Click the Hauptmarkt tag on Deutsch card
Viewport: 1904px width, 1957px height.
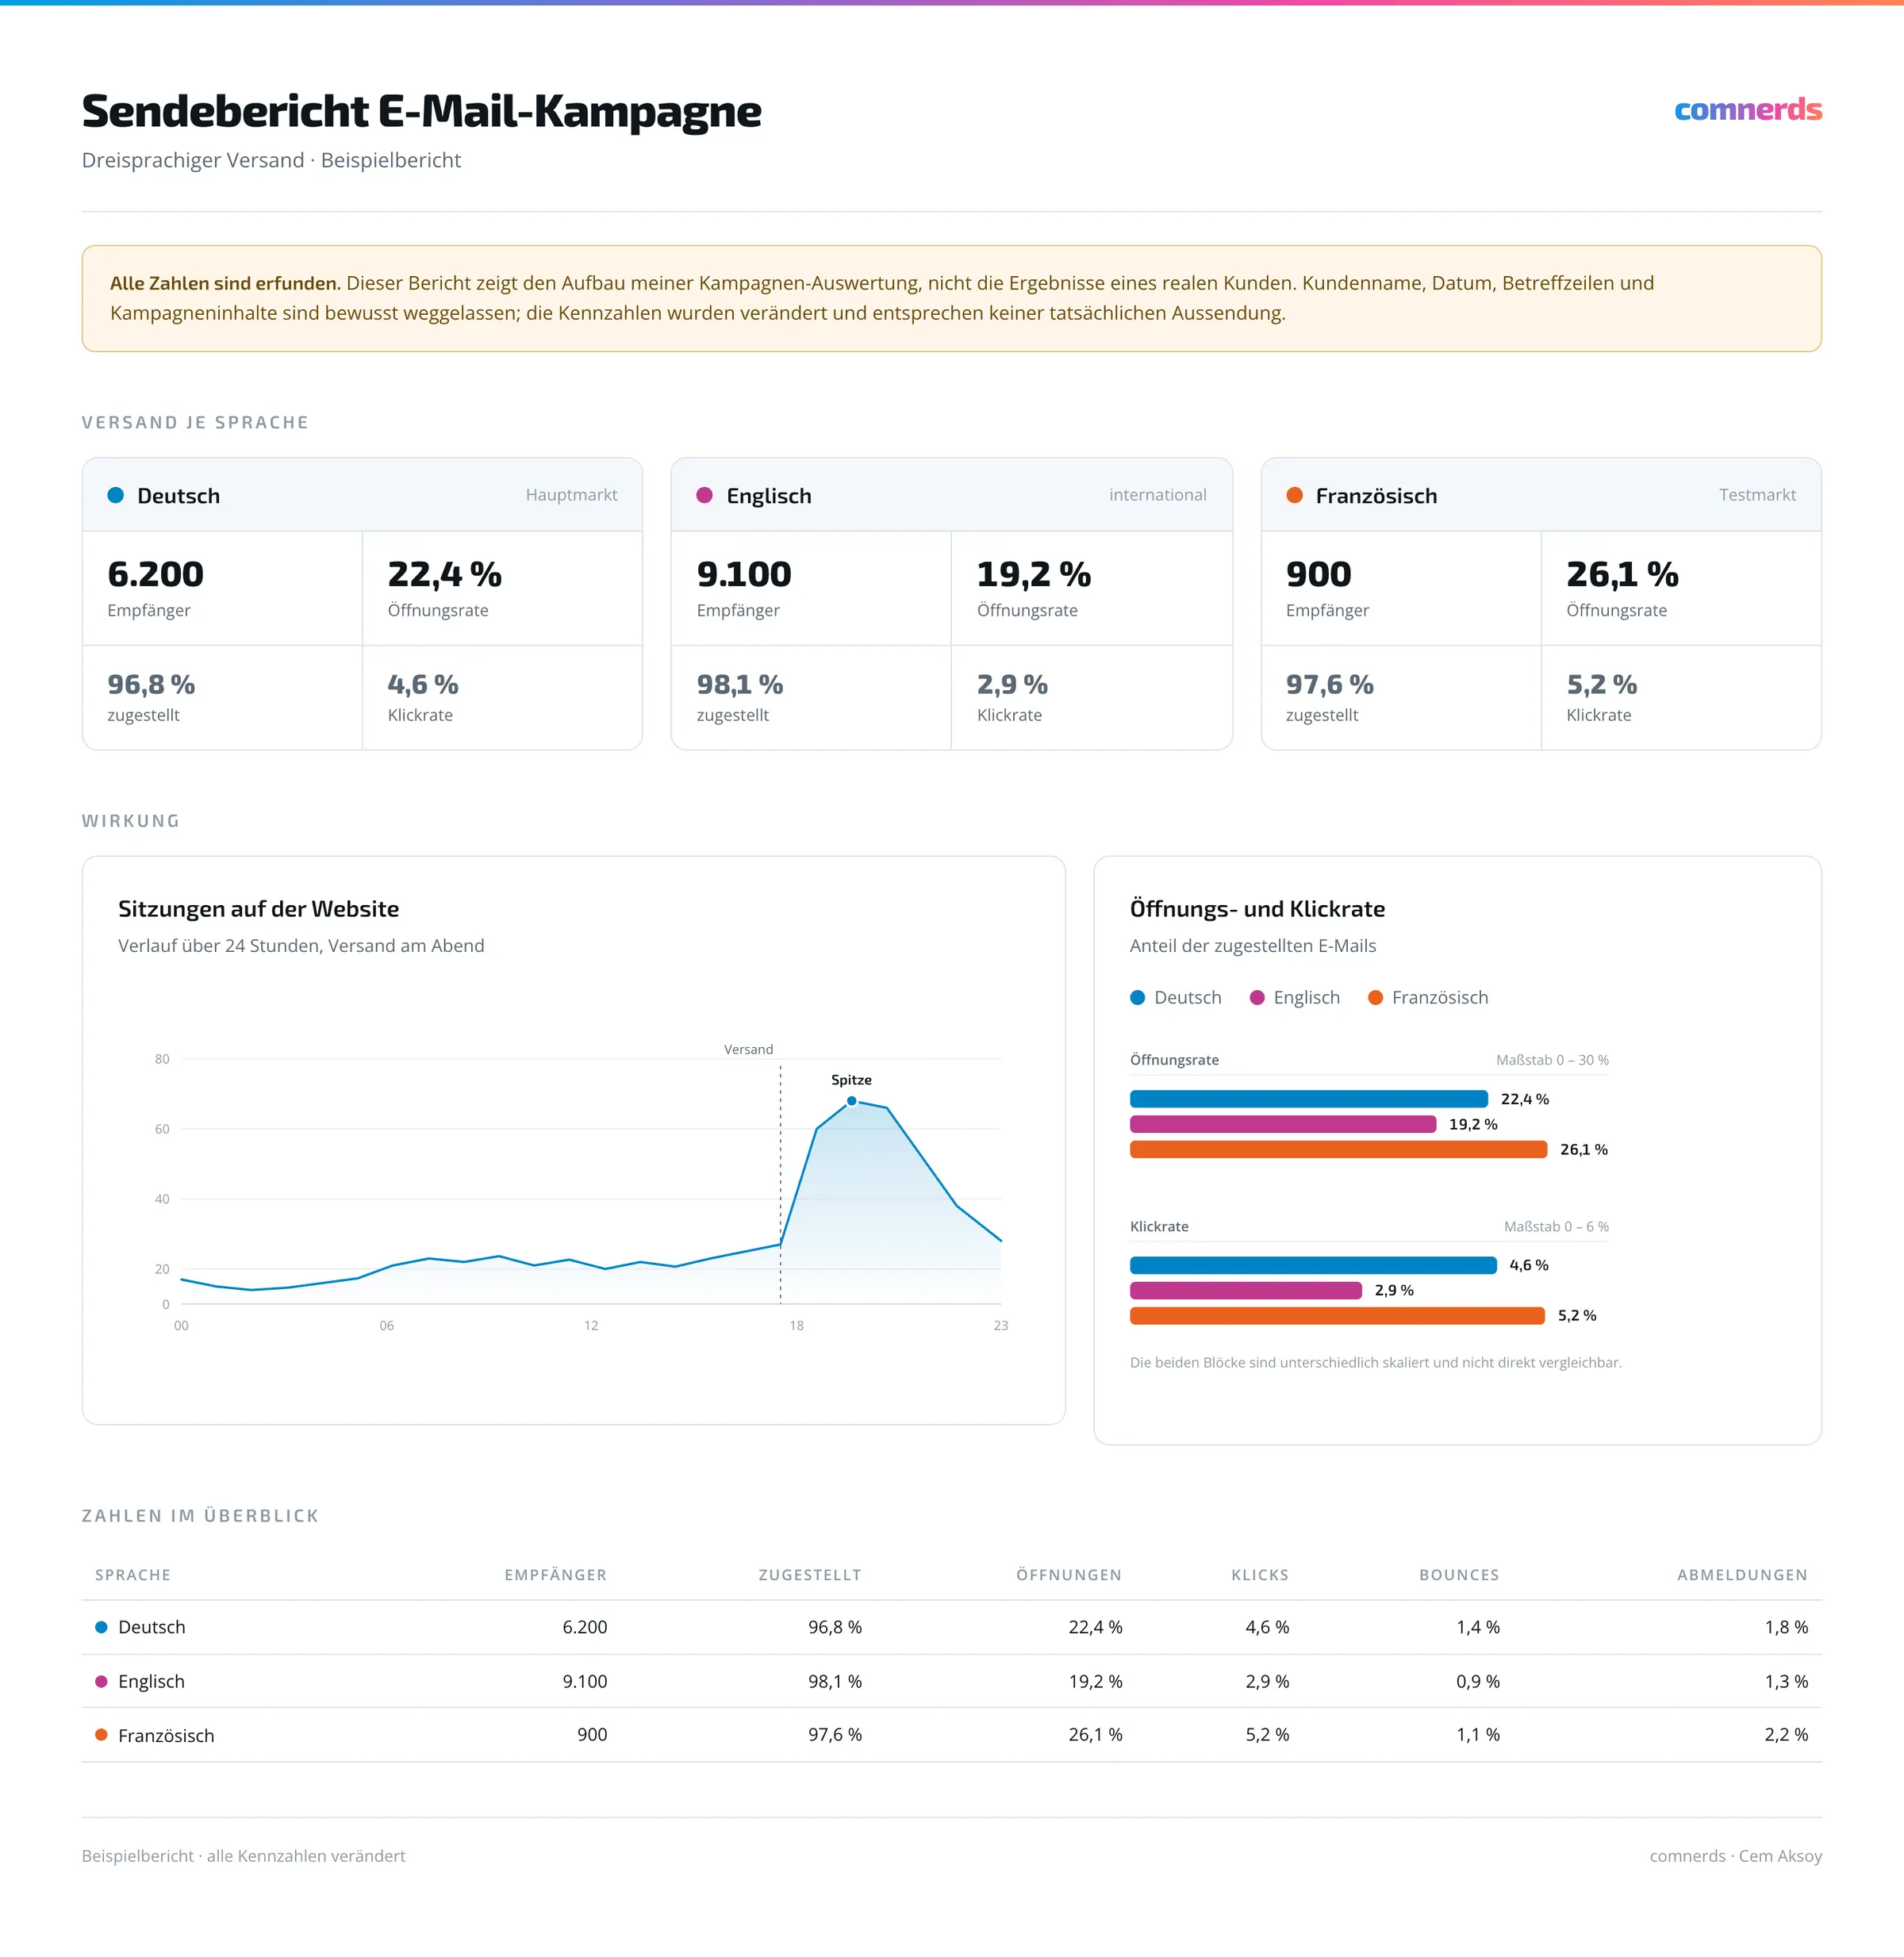pos(571,495)
